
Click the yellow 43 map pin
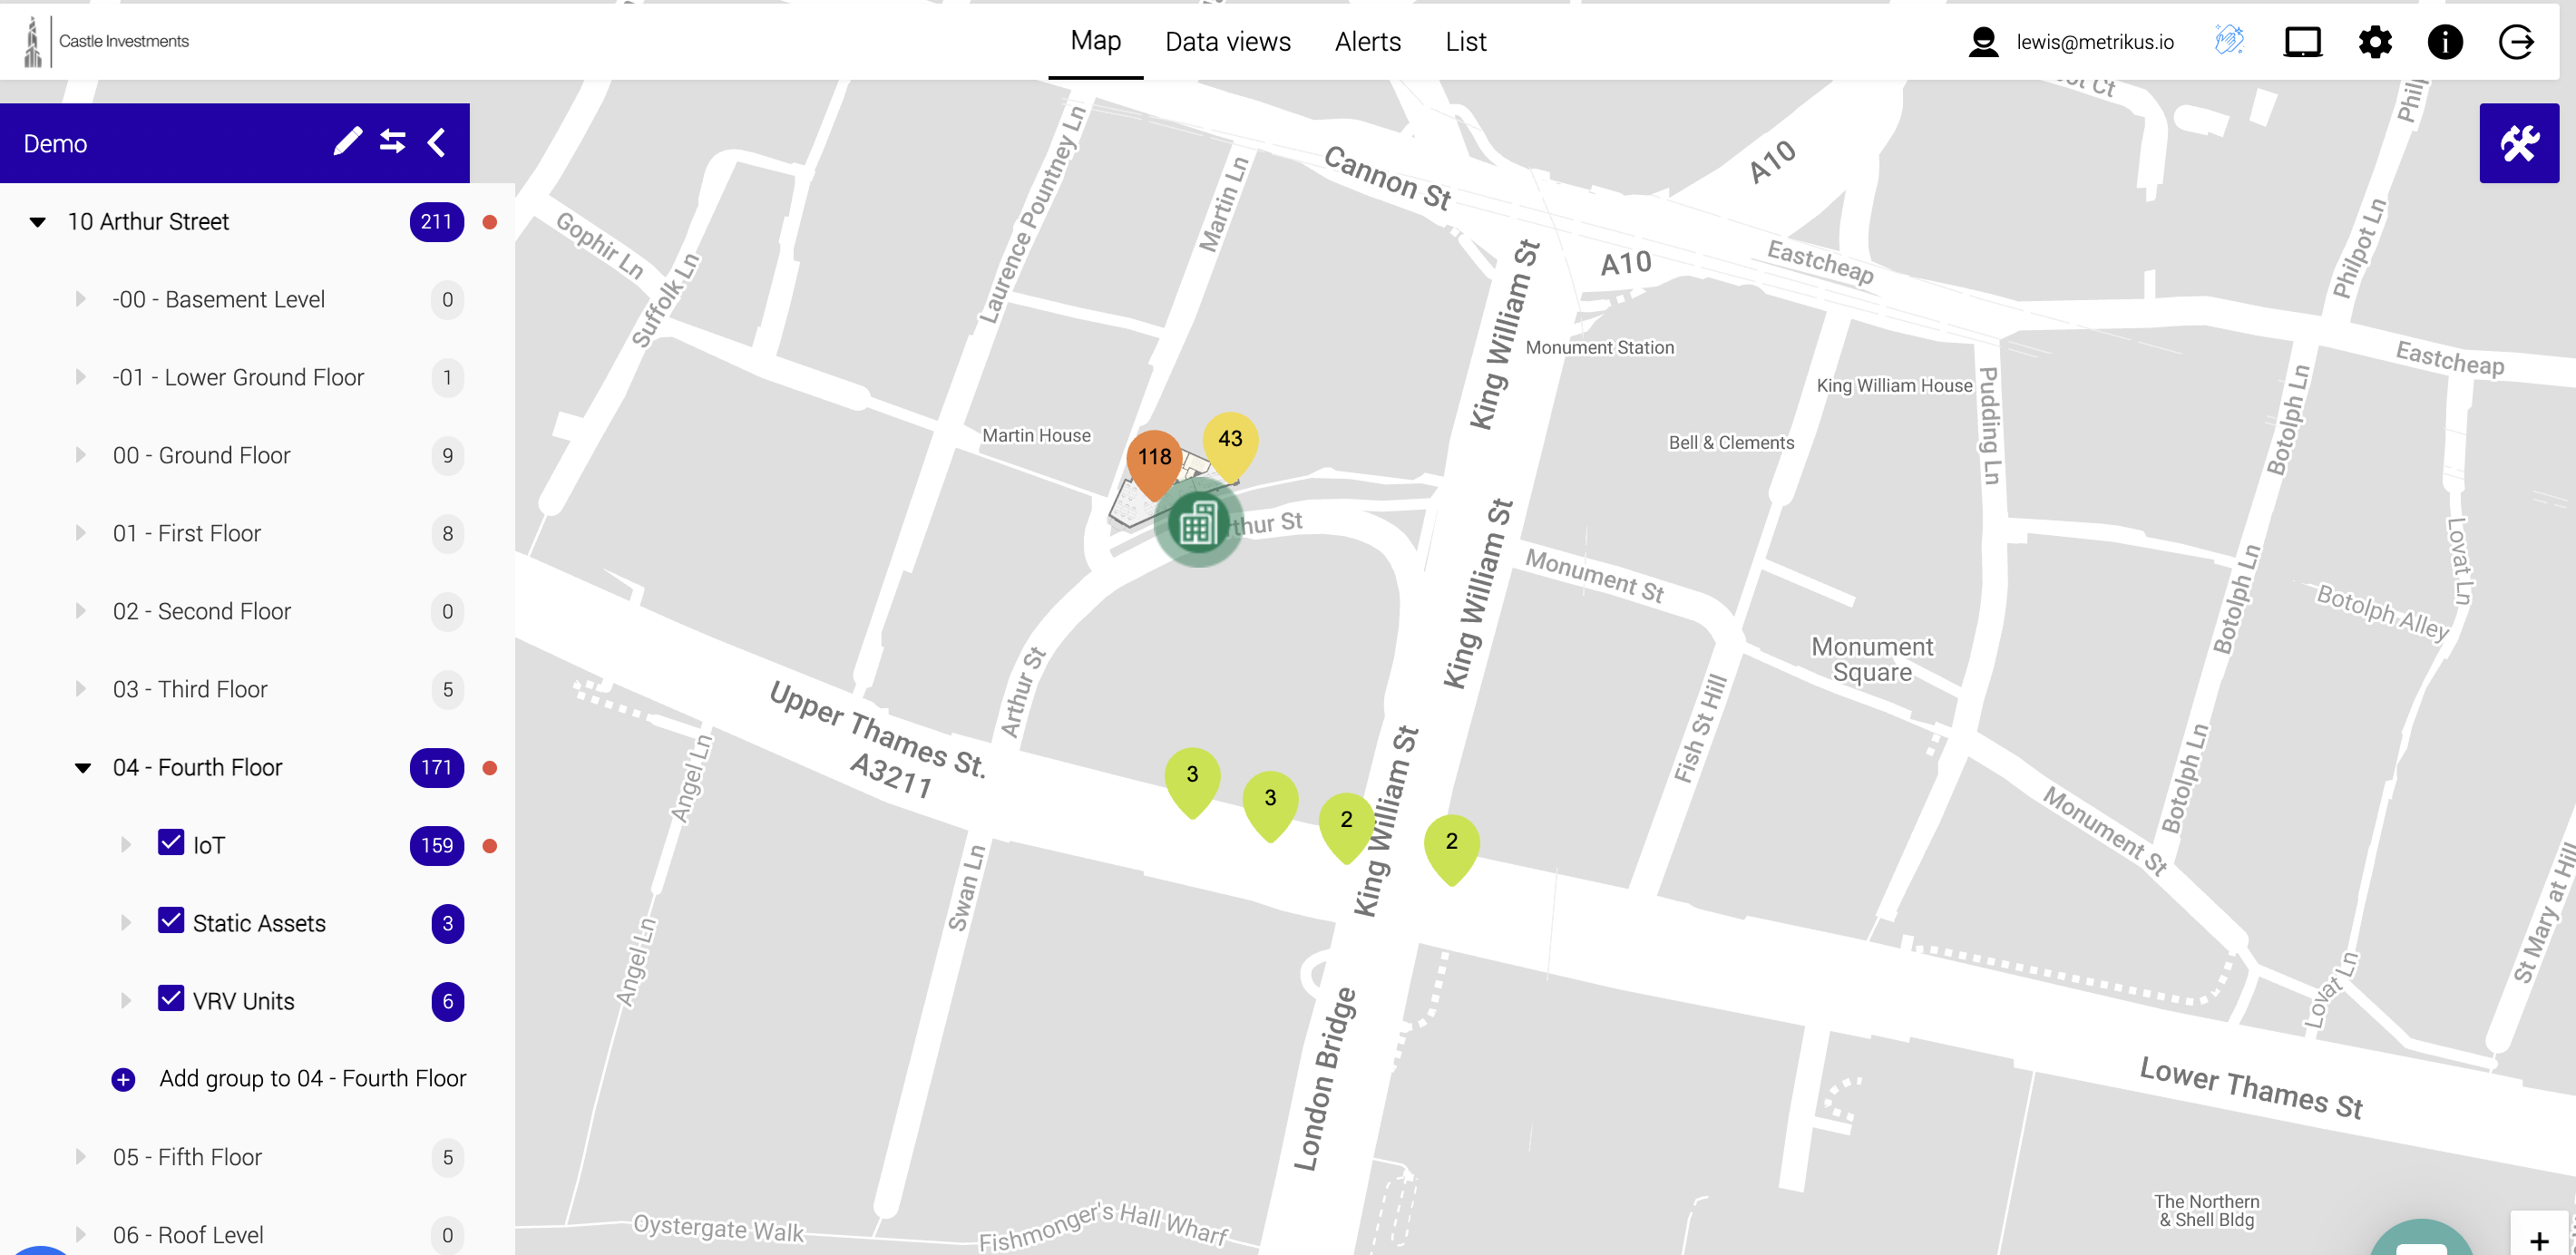1230,446
